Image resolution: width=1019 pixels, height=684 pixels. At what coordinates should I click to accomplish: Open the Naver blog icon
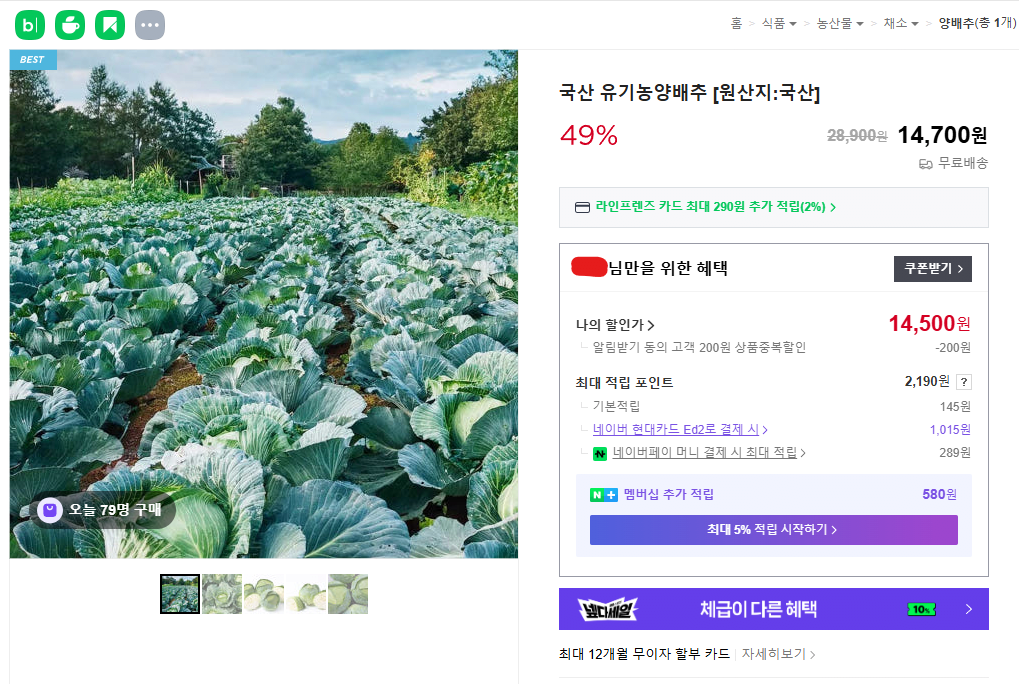click(30, 25)
